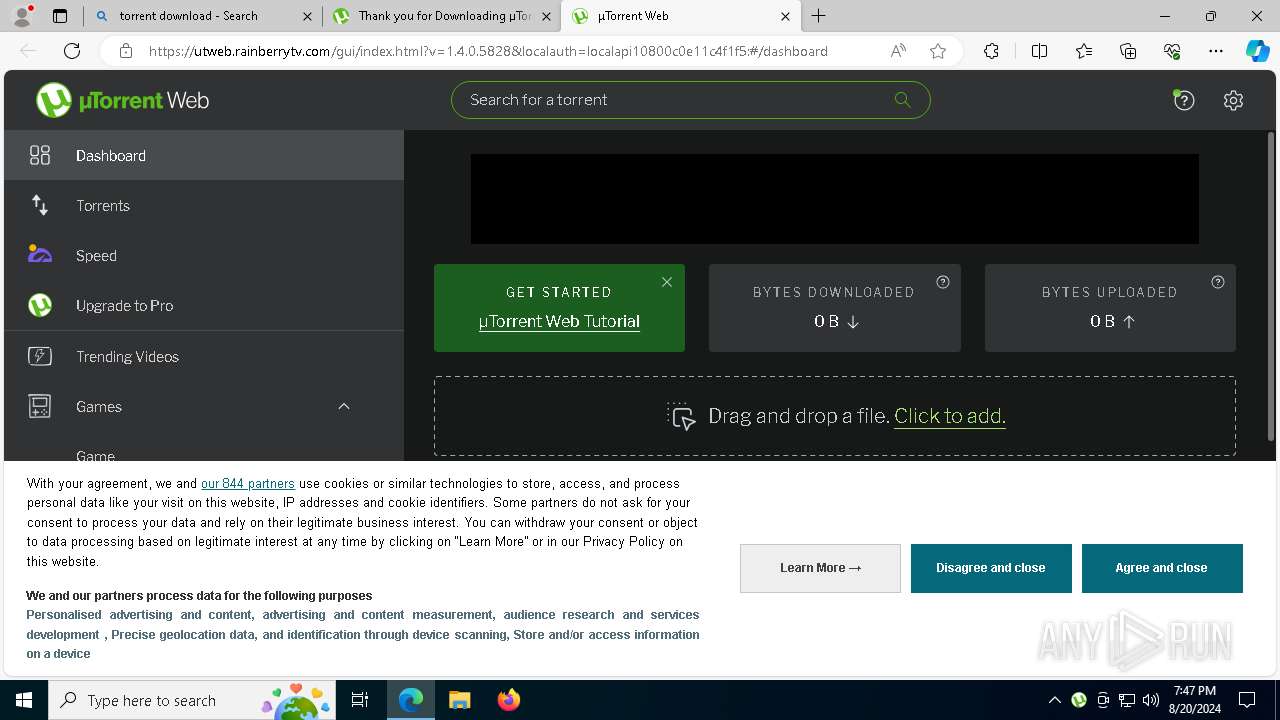Open the 'our 844 partners' link

248,483
